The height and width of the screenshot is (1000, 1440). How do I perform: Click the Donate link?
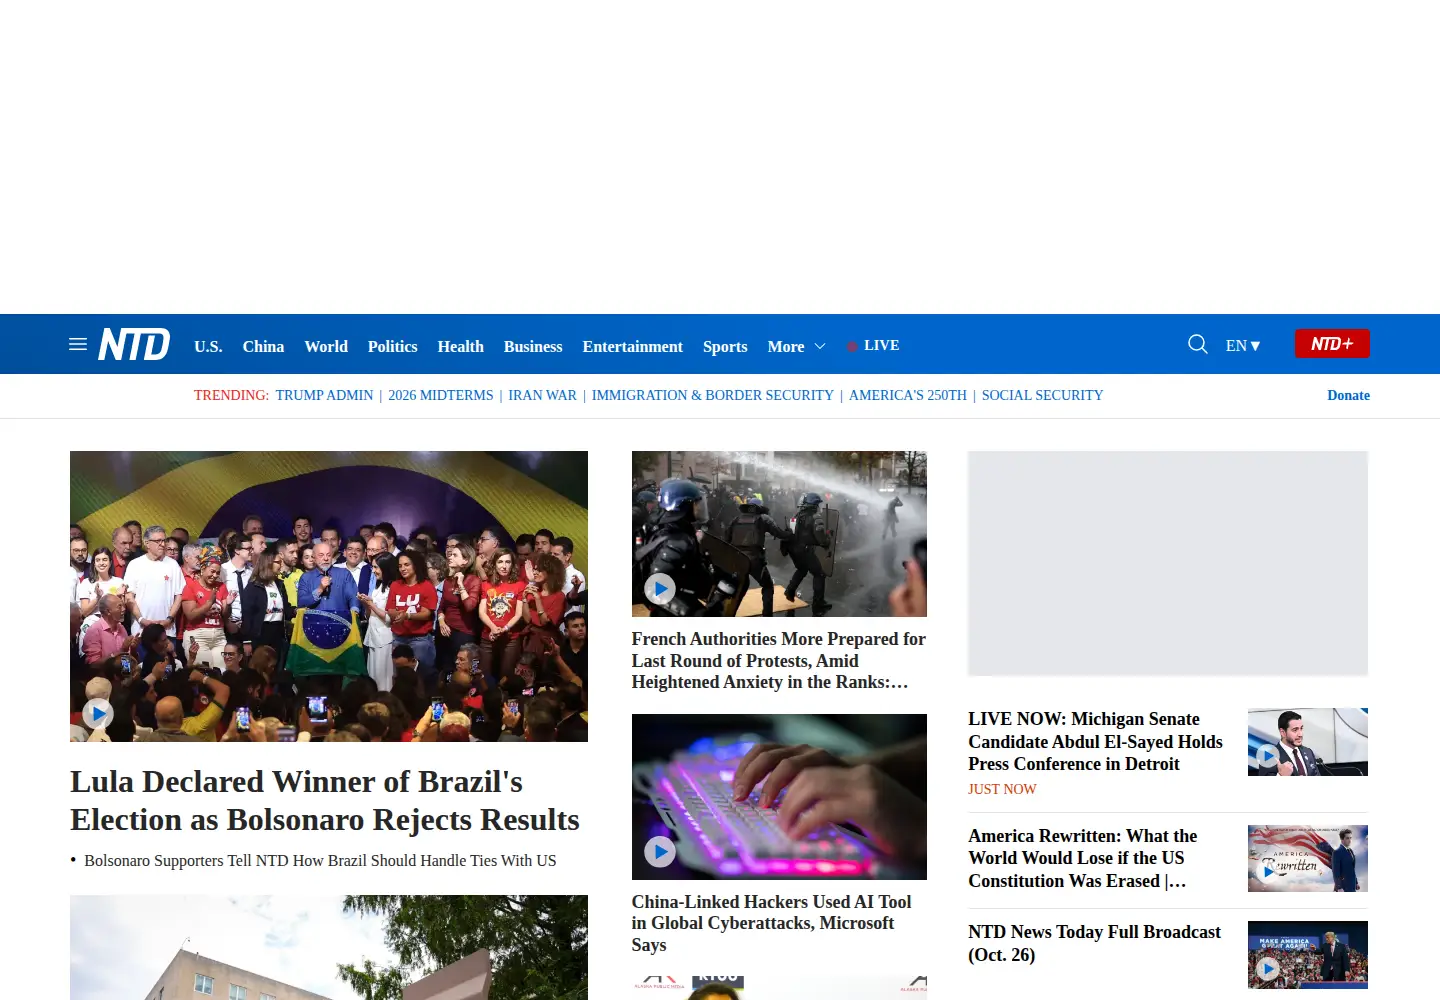click(1348, 395)
